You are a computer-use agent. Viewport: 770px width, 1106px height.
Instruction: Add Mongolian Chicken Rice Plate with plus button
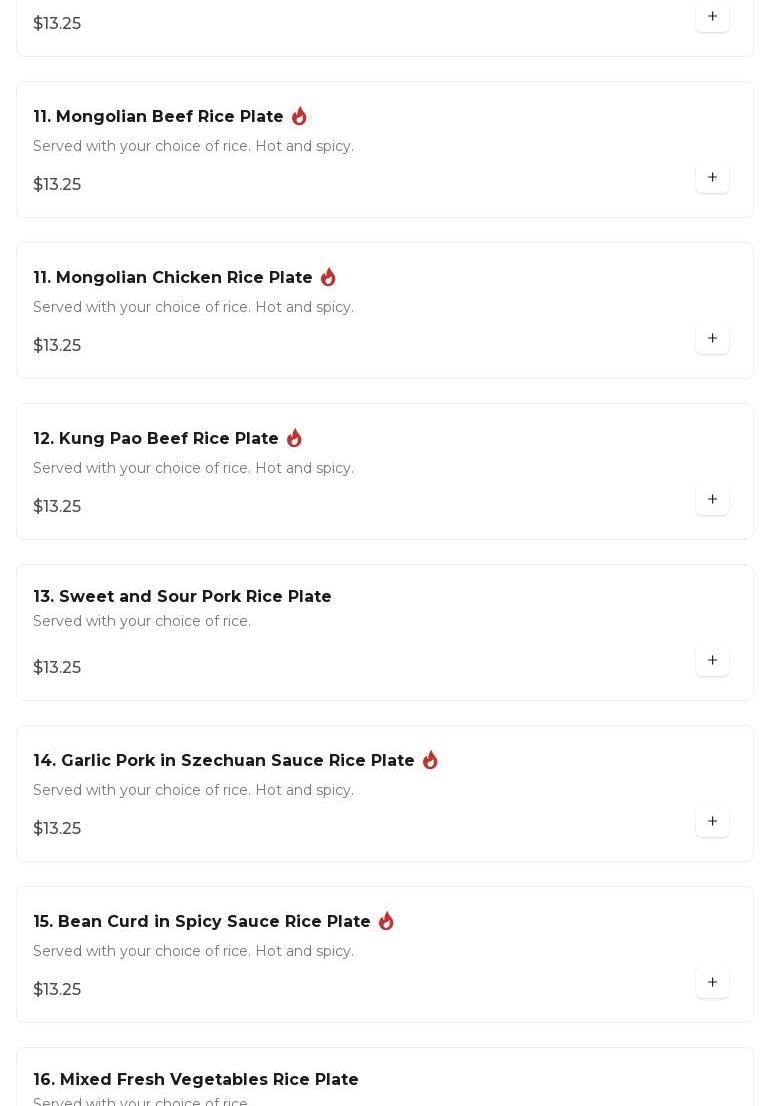click(x=712, y=338)
